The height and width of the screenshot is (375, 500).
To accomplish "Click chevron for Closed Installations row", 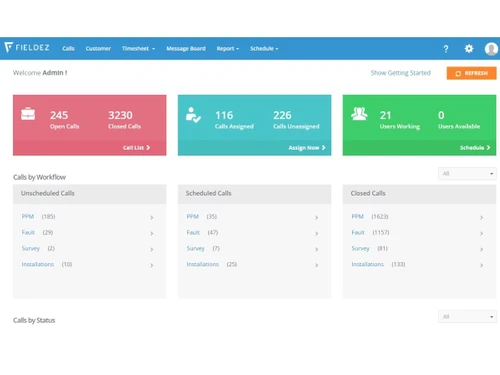I will [482, 265].
